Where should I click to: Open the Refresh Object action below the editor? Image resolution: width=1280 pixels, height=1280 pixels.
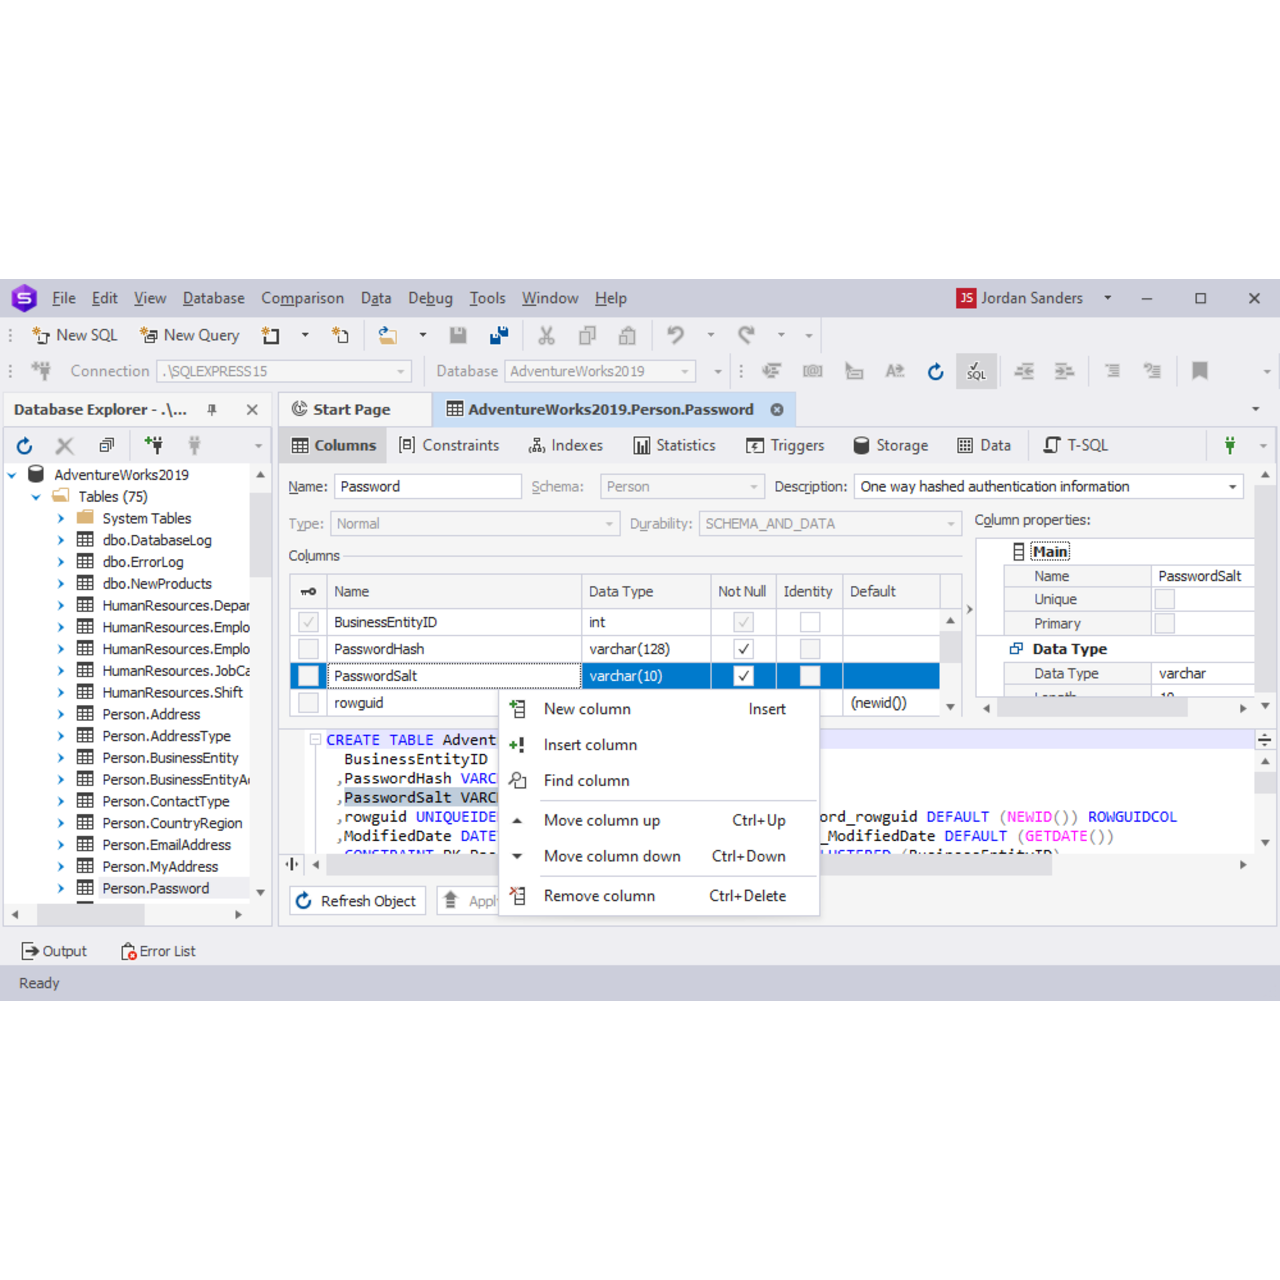[357, 900]
